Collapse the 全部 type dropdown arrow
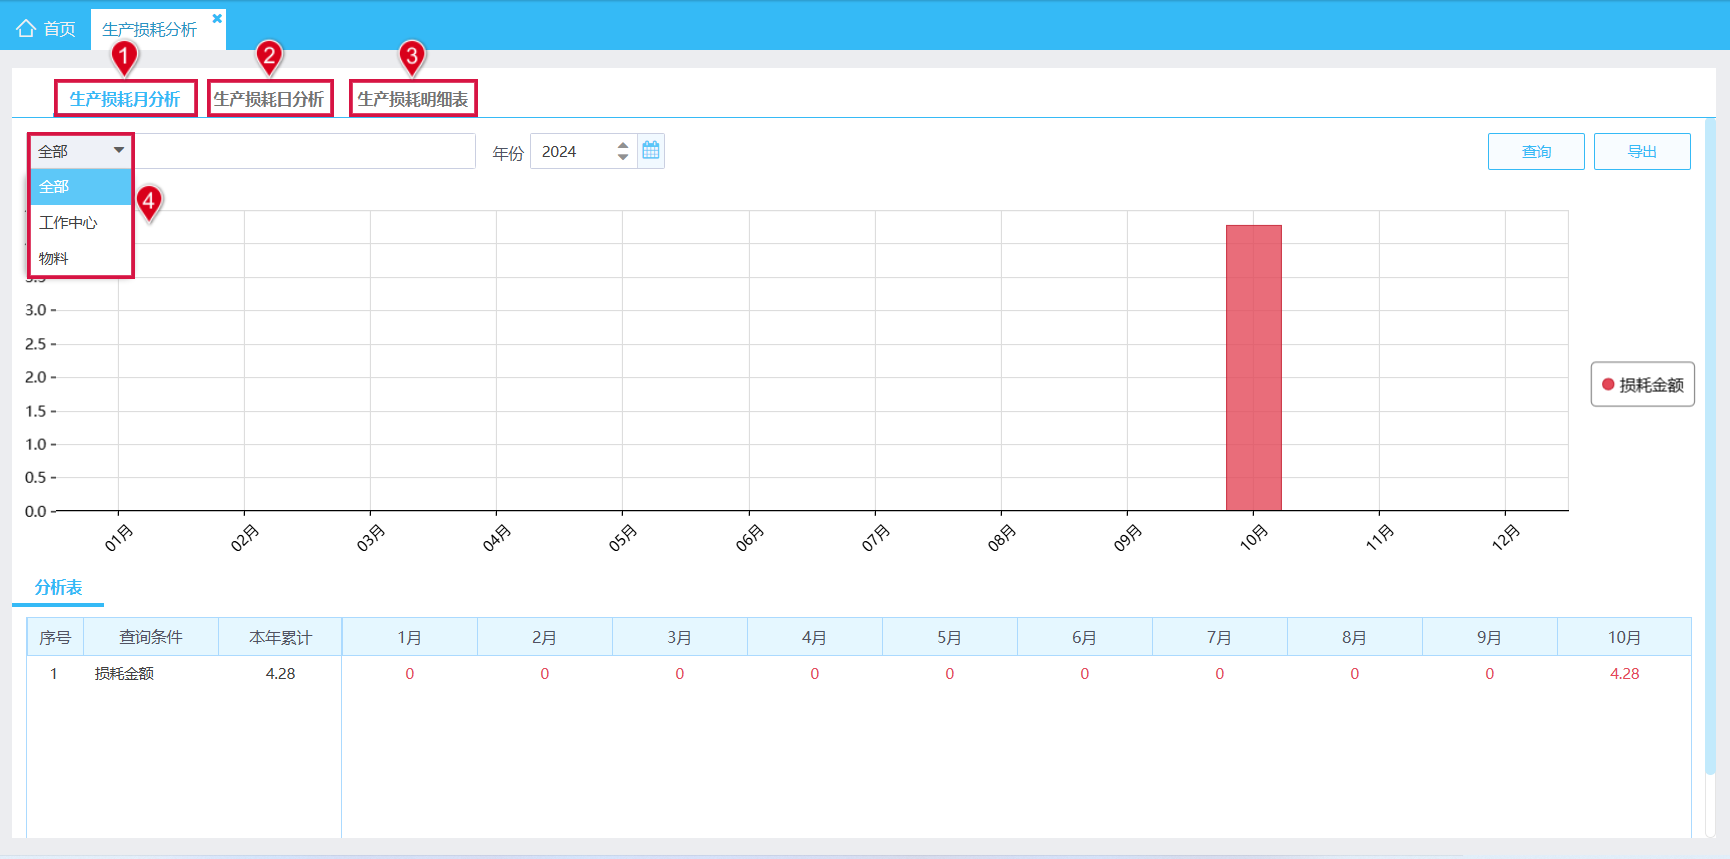The width and height of the screenshot is (1730, 859). click(x=119, y=151)
